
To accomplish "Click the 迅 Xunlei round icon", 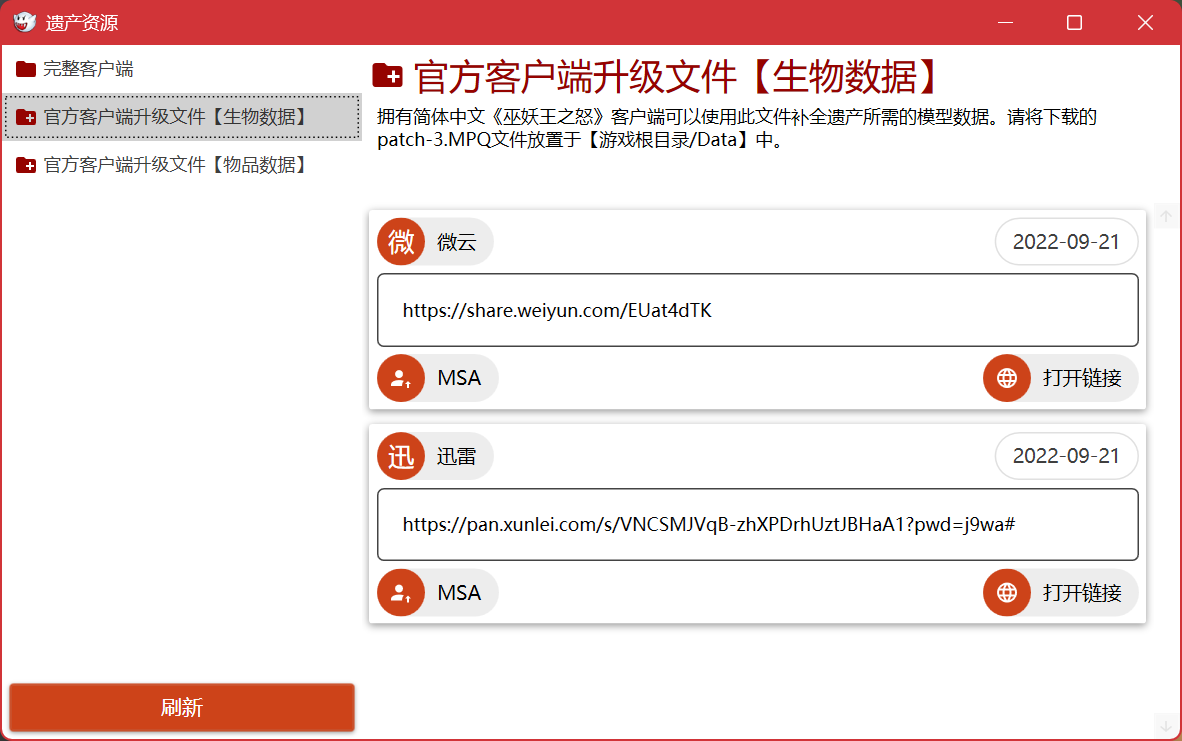I will click(x=401, y=457).
